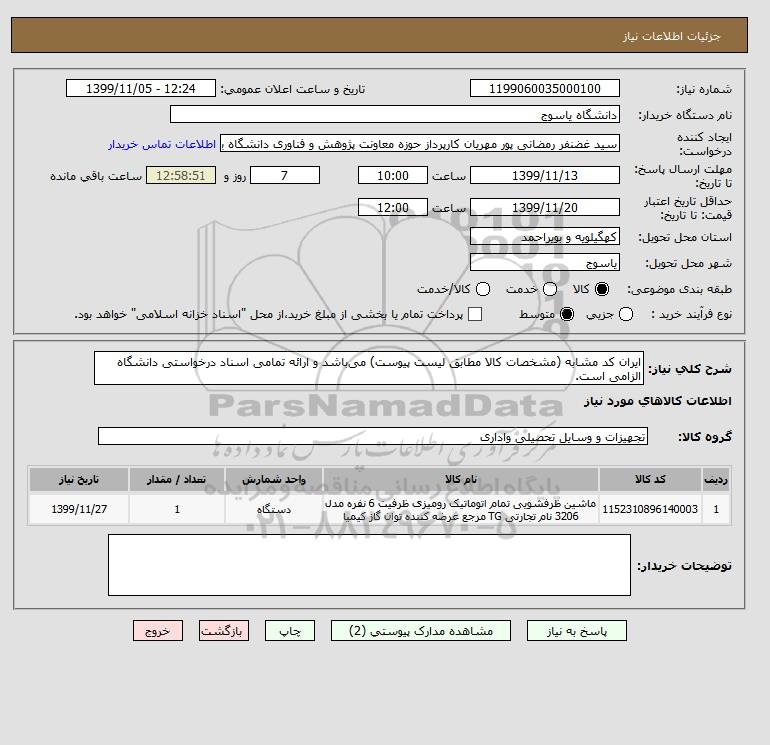Screen dimensions: 770x745
Task: Click the buyer name field دانشگاه یاسوج
Action: pos(395,114)
